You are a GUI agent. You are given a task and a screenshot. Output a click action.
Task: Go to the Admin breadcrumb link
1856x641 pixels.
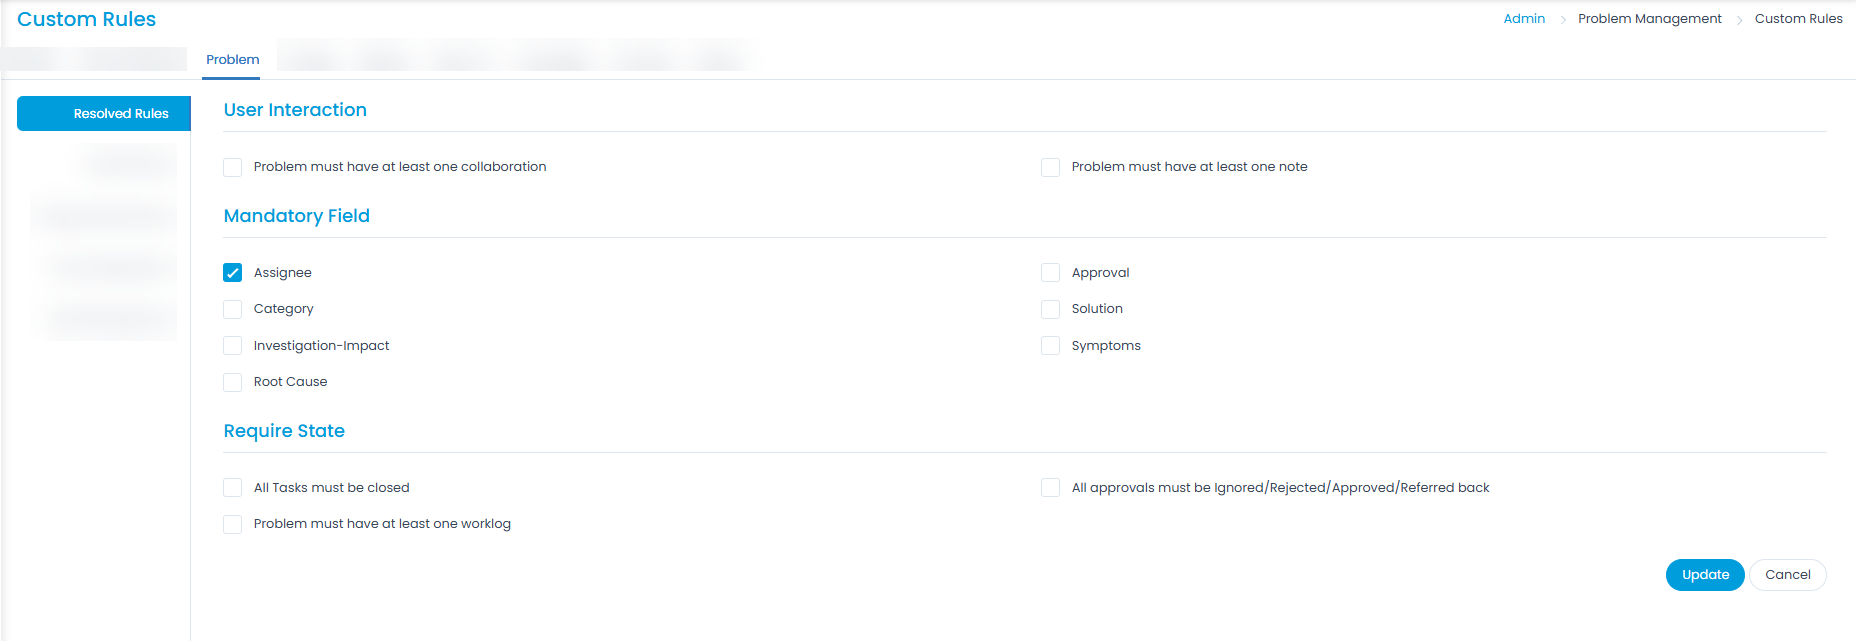(x=1524, y=19)
